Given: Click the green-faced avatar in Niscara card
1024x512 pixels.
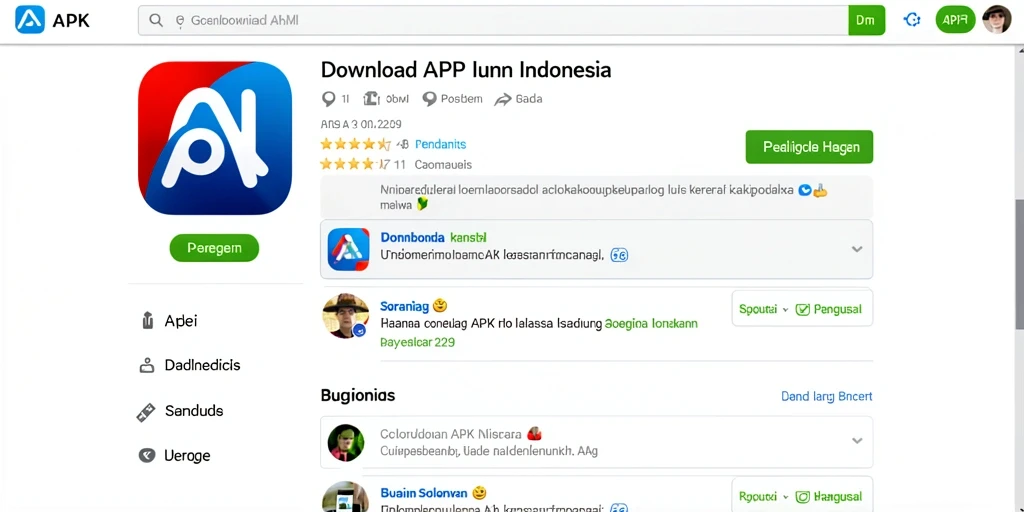Looking at the screenshot, I should click(x=345, y=443).
